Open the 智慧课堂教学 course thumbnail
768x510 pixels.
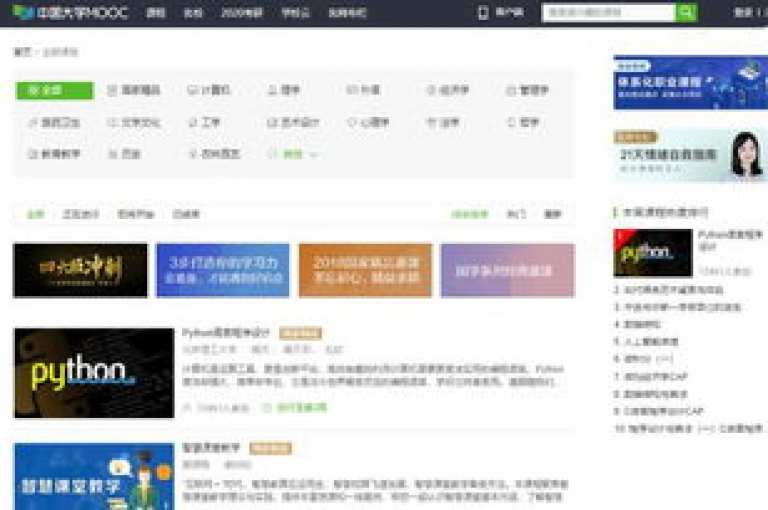pos(94,477)
